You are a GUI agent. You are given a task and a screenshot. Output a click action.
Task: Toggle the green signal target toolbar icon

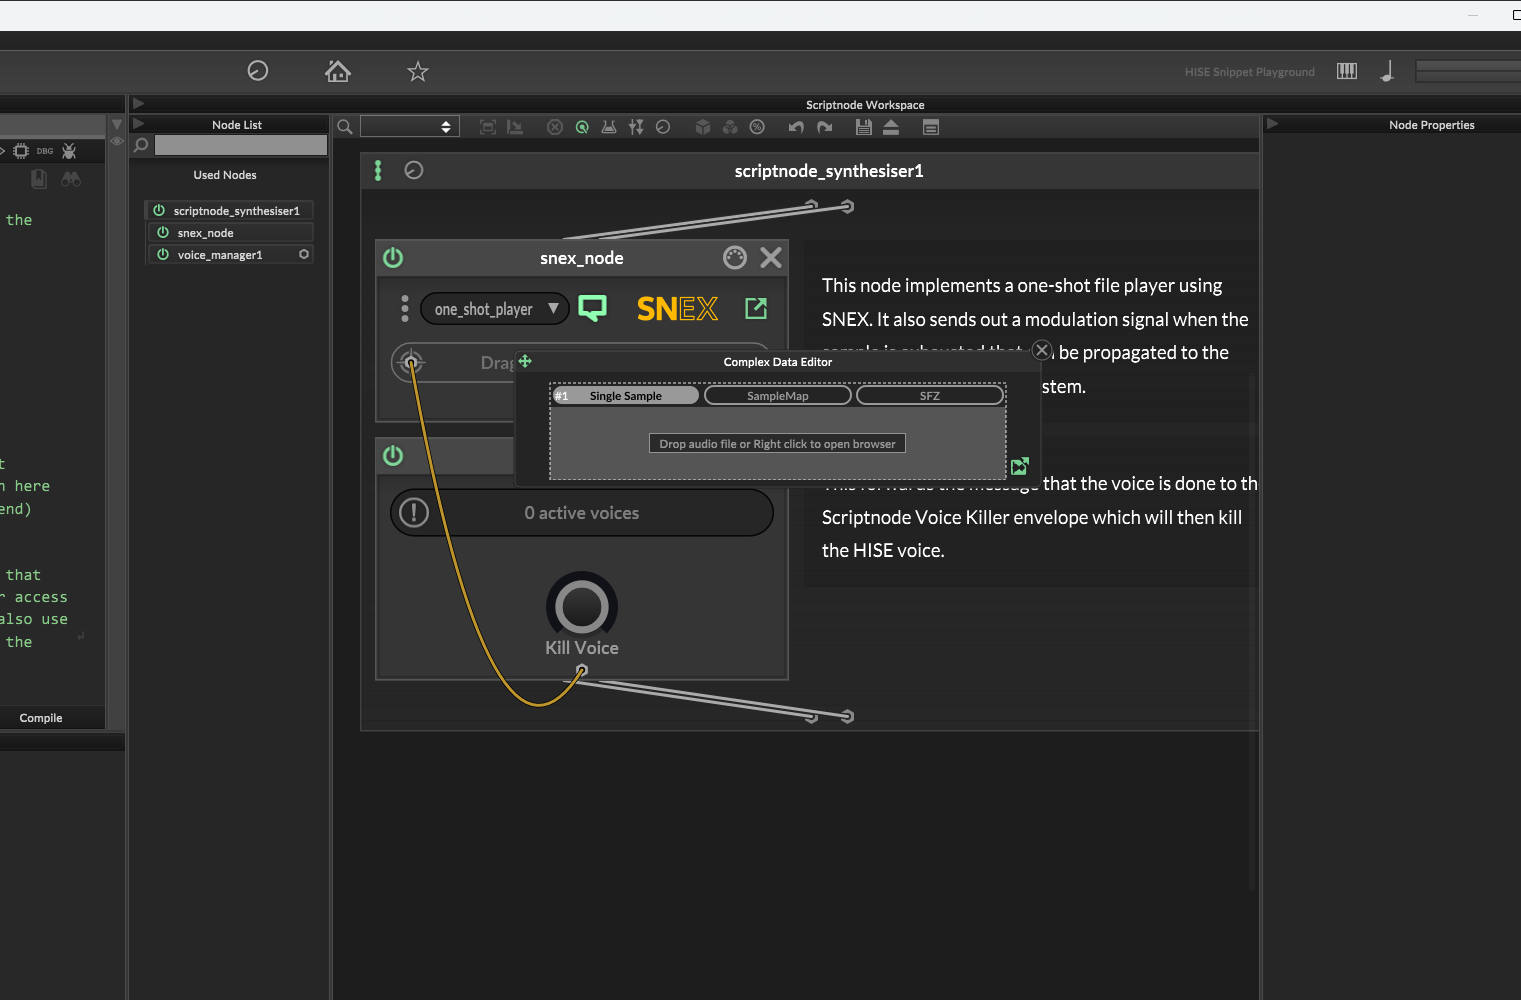tap(582, 127)
